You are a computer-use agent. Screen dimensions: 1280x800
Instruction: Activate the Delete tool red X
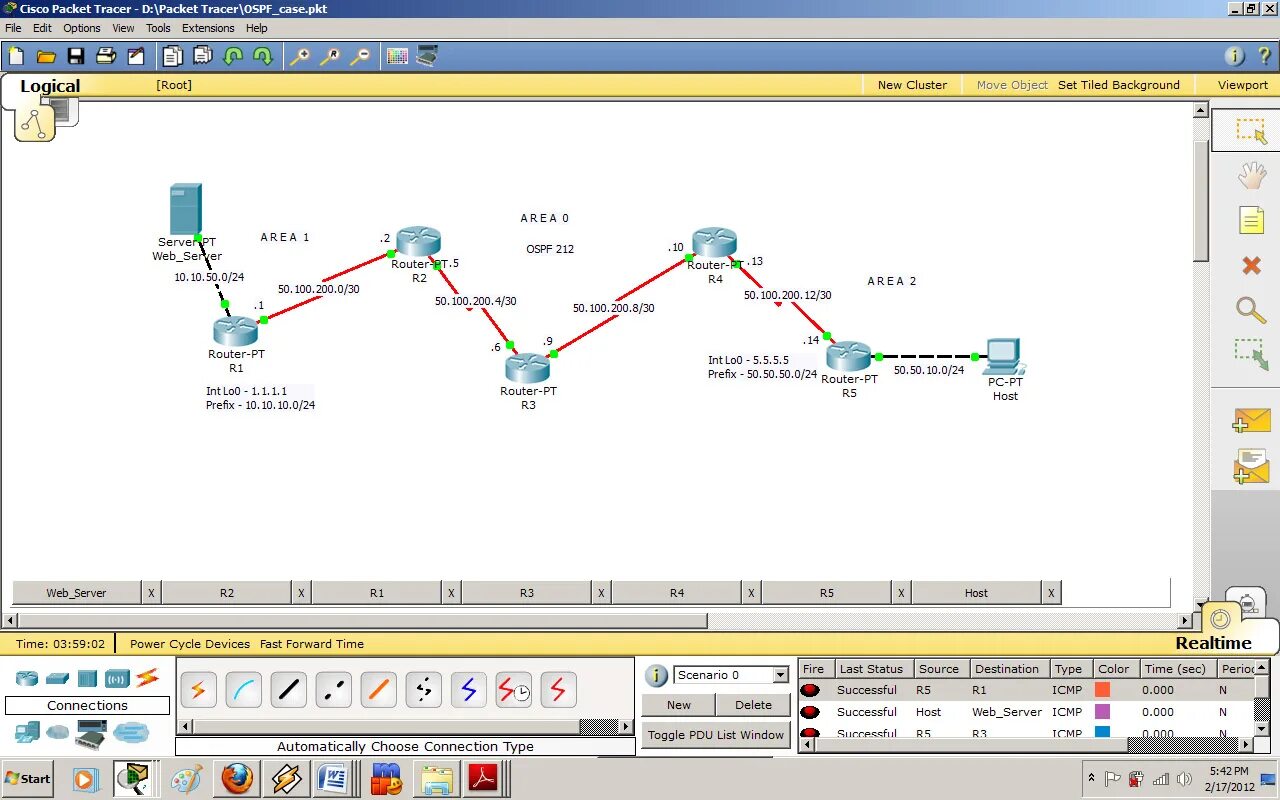click(x=1251, y=265)
